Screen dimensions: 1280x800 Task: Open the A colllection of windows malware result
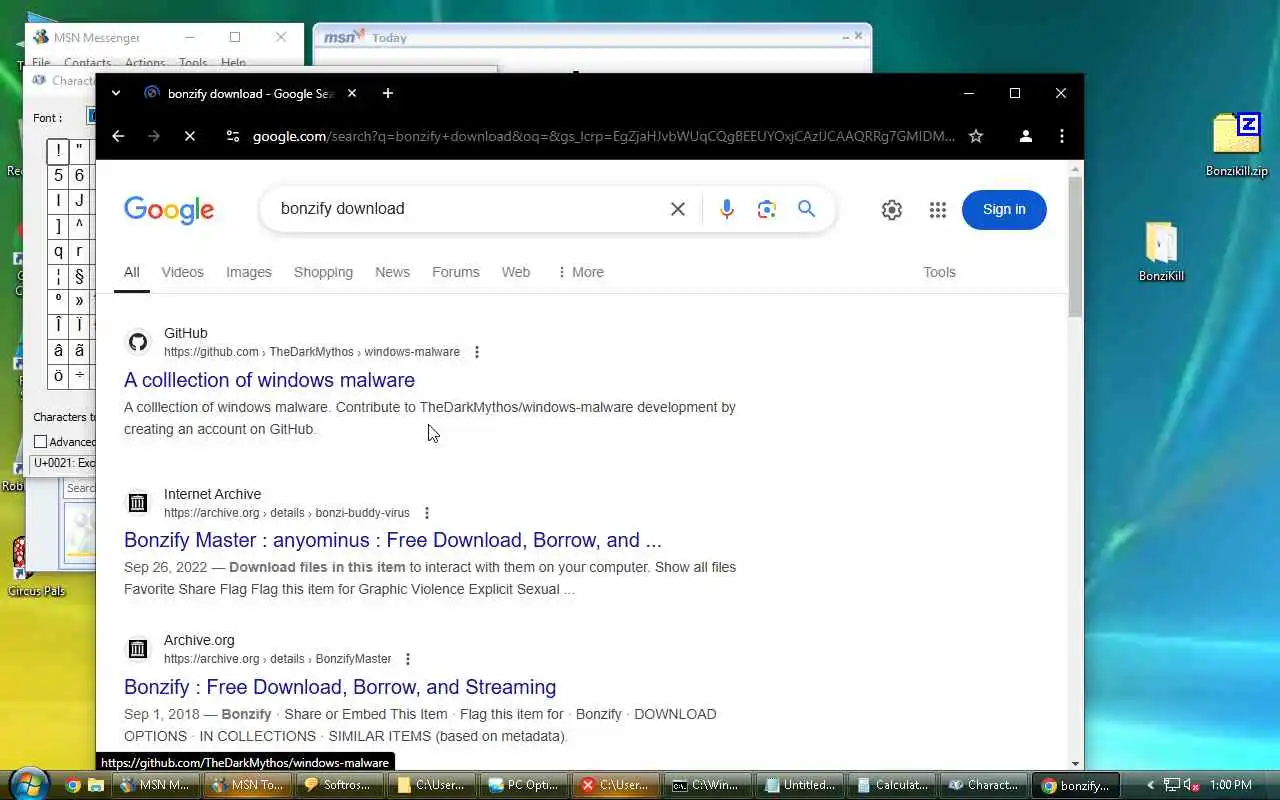(269, 380)
